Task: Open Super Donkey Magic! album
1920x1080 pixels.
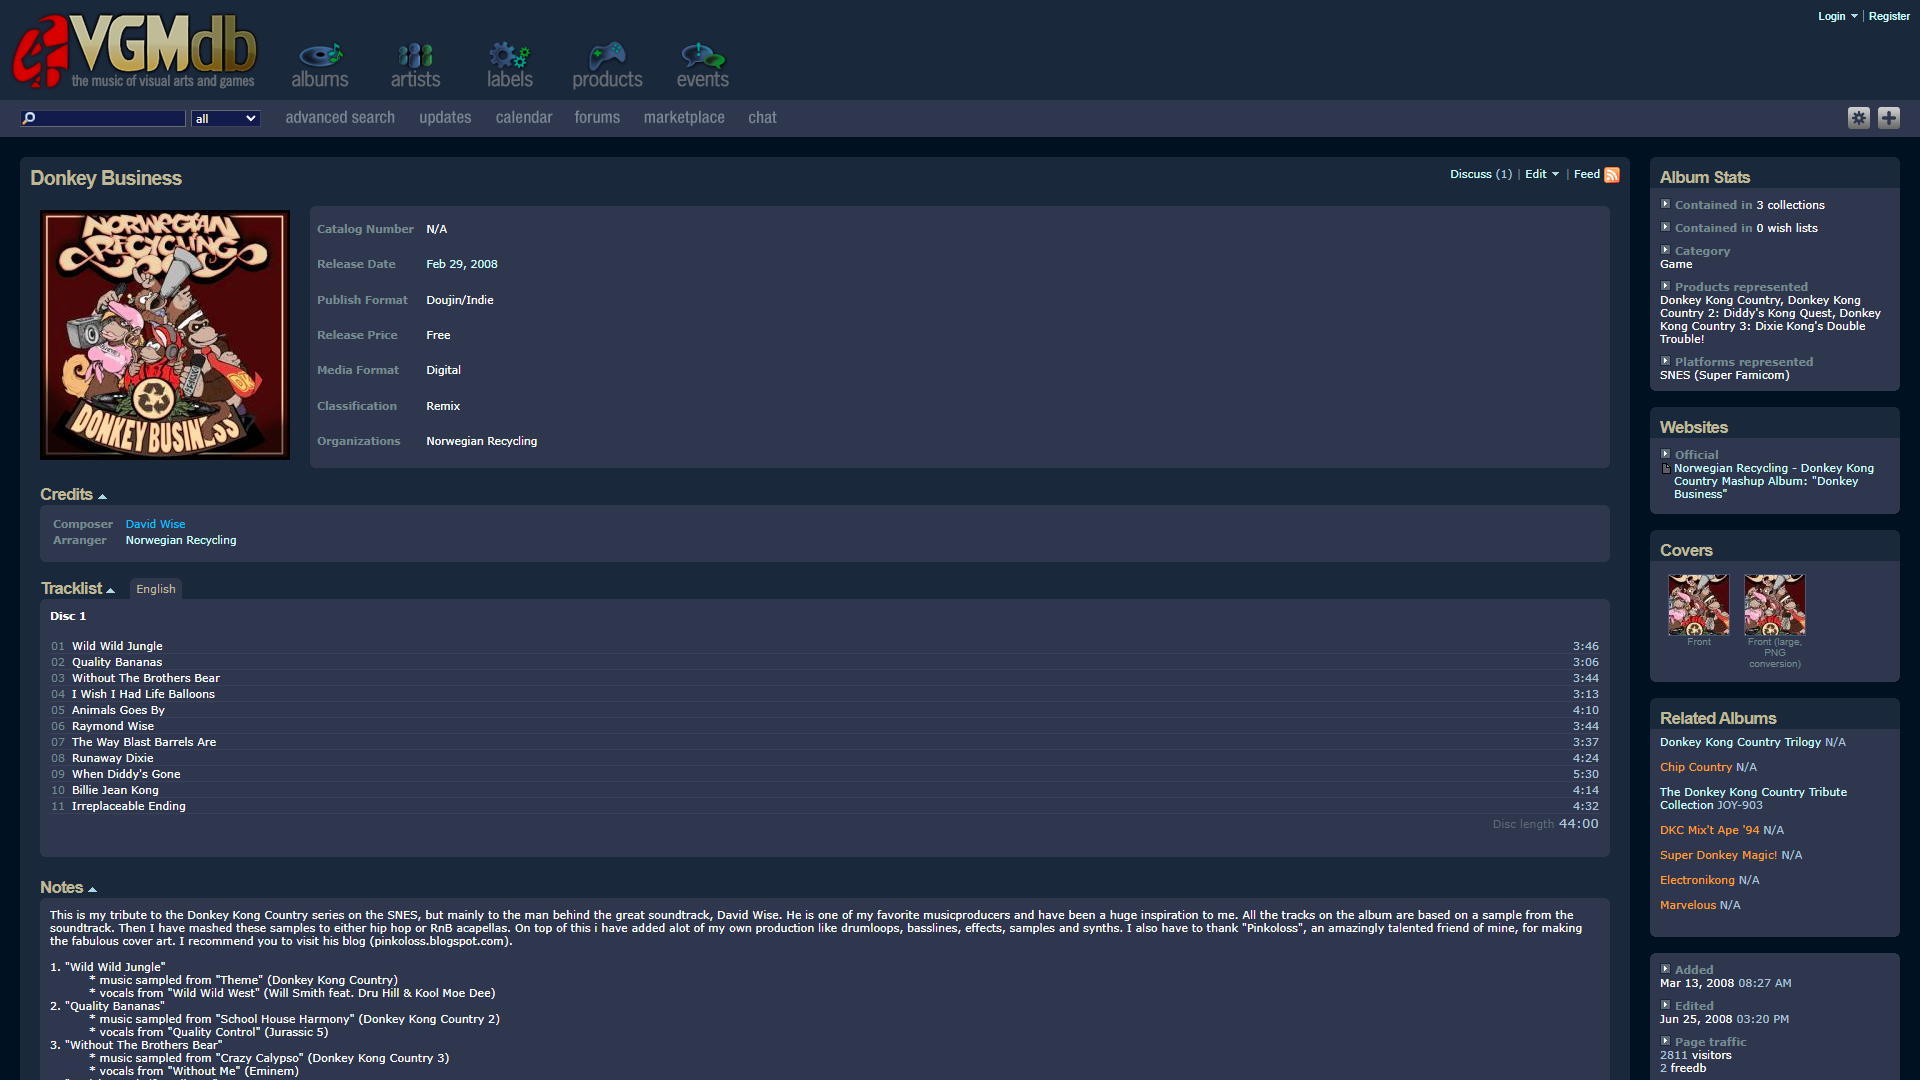Action: click(1718, 855)
